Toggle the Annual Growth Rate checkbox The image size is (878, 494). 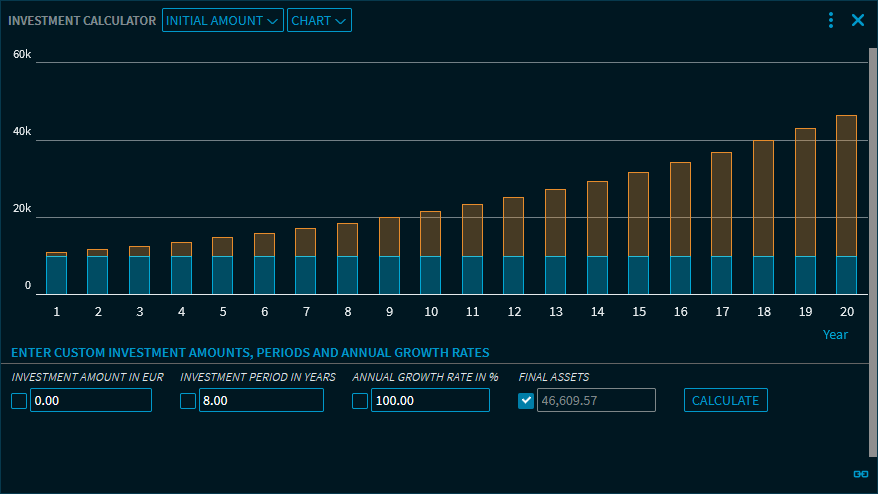[360, 401]
